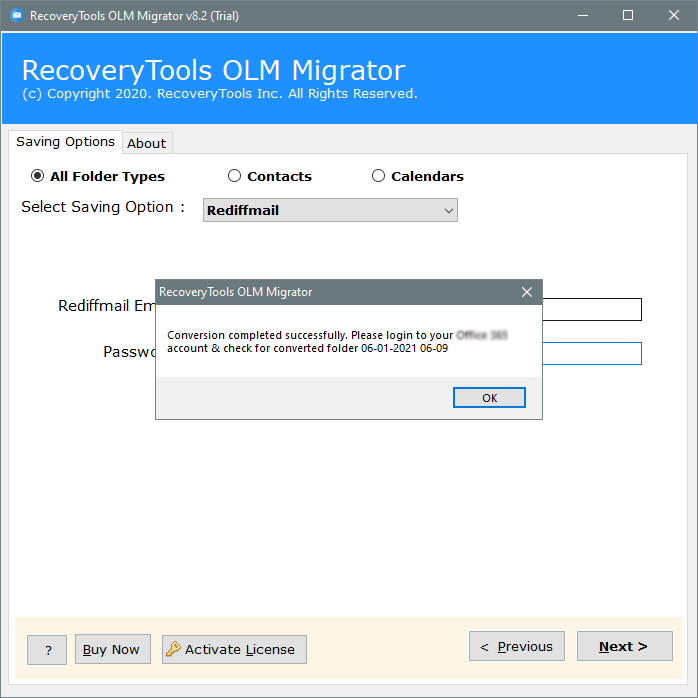Open the Saving Options tab

click(65, 142)
